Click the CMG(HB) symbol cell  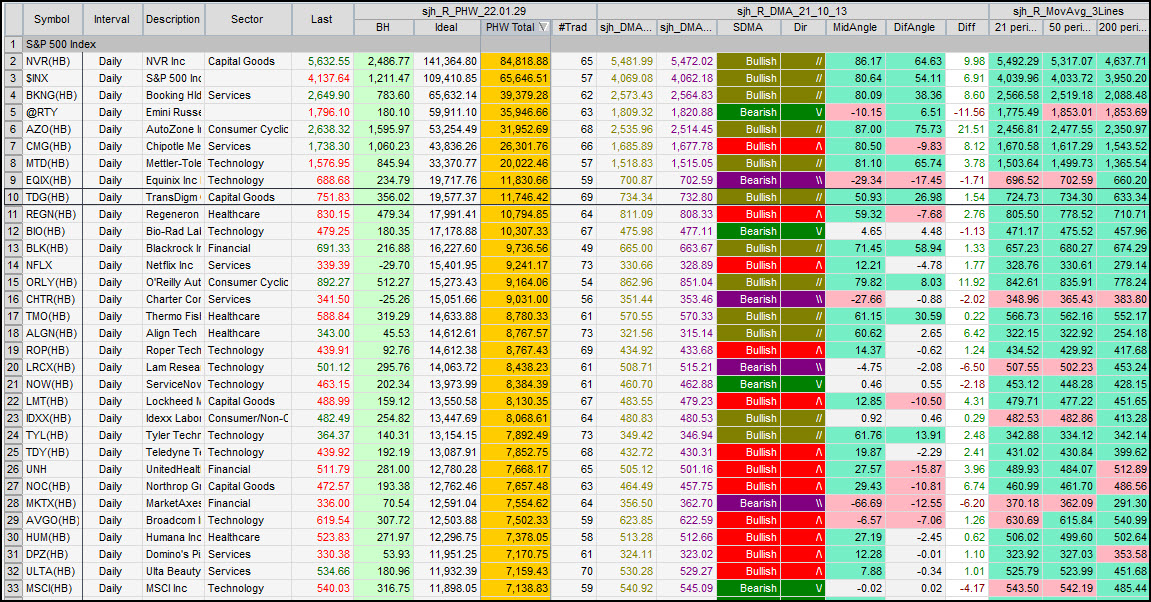(x=53, y=146)
